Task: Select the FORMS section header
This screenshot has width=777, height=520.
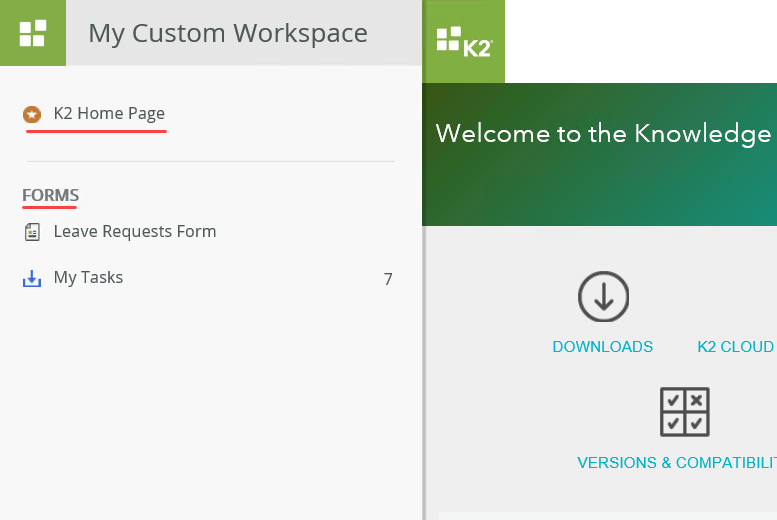Action: pyautogui.click(x=50, y=195)
